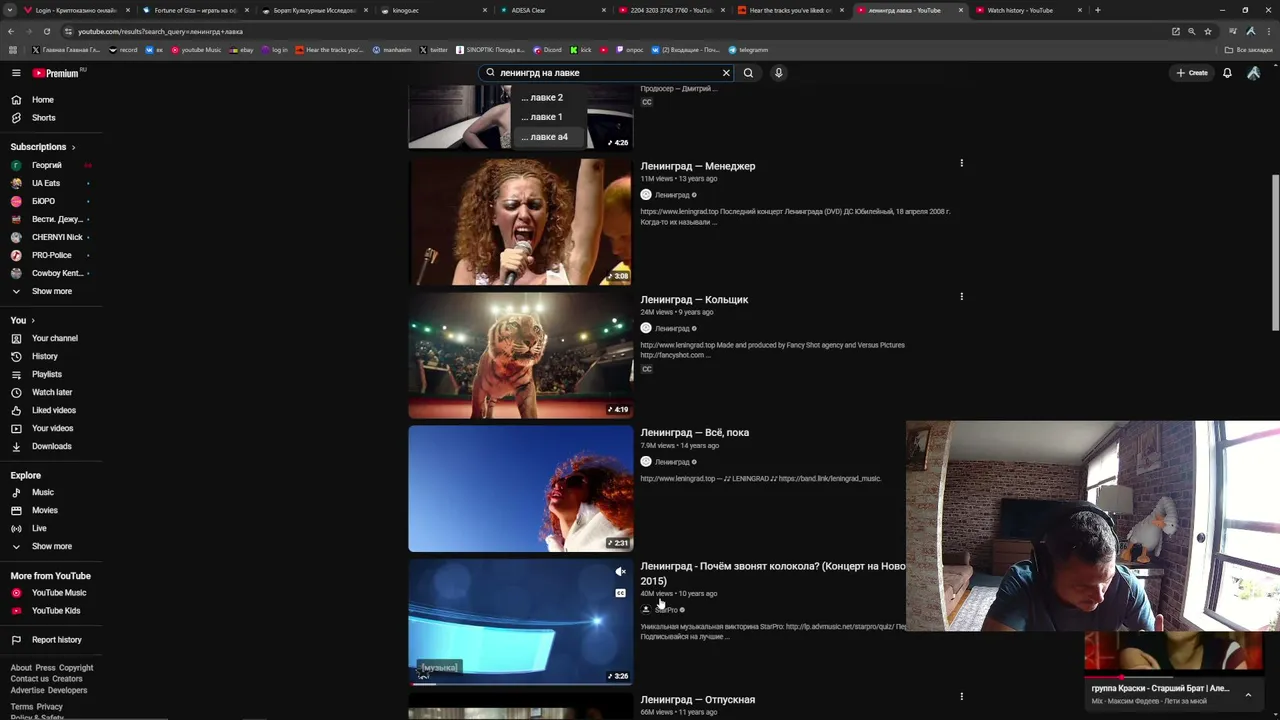Screen dimensions: 1280x720
Task: Expand Show more under Explore
Action: (52, 546)
